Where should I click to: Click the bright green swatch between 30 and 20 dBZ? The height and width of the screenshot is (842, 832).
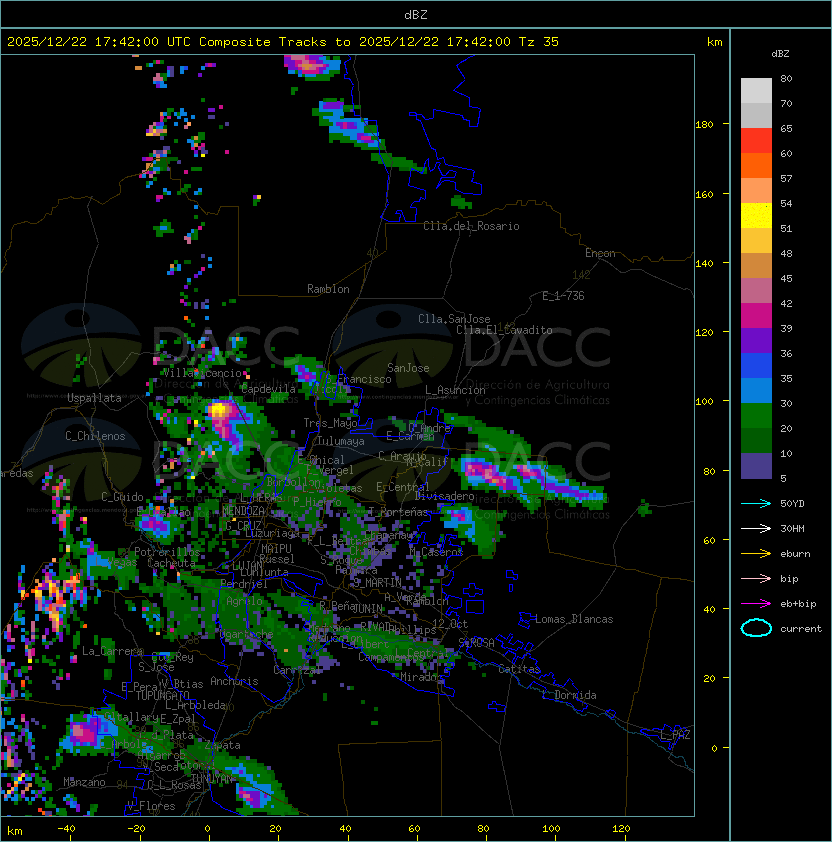(x=756, y=416)
